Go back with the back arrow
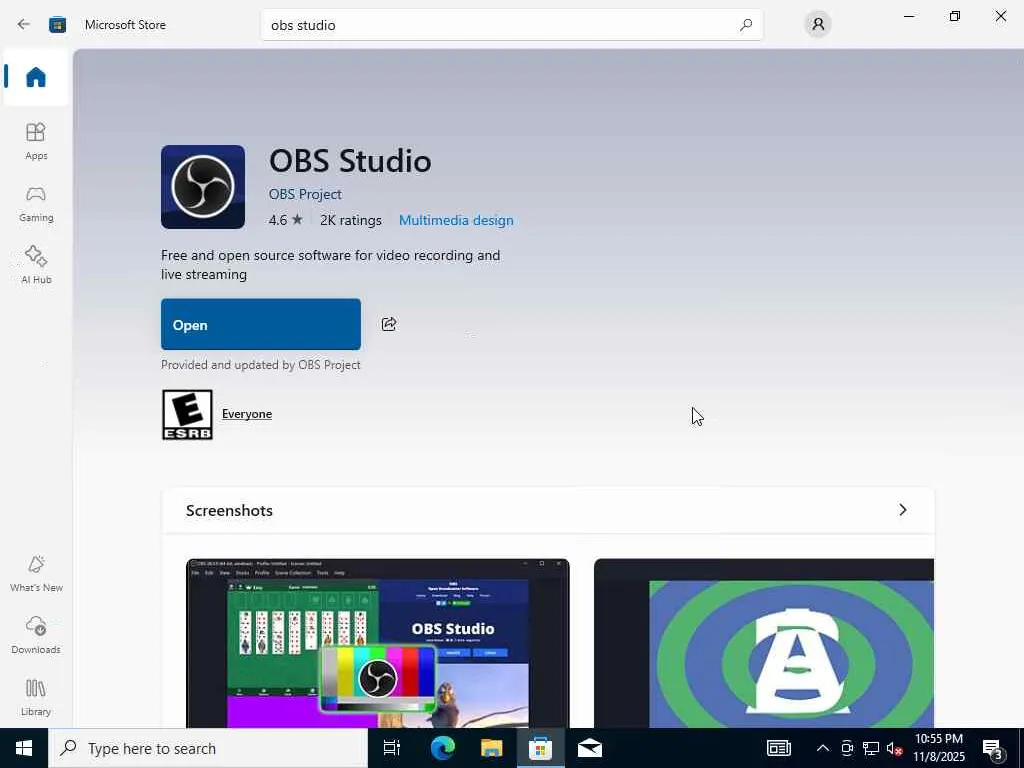 pos(24,25)
